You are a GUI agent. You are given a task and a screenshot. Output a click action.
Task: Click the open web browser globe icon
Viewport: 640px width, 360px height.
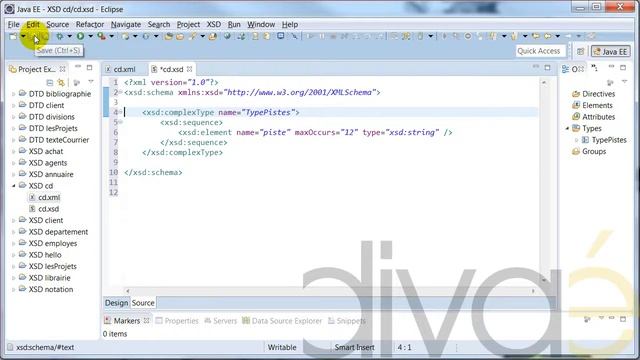[227, 36]
